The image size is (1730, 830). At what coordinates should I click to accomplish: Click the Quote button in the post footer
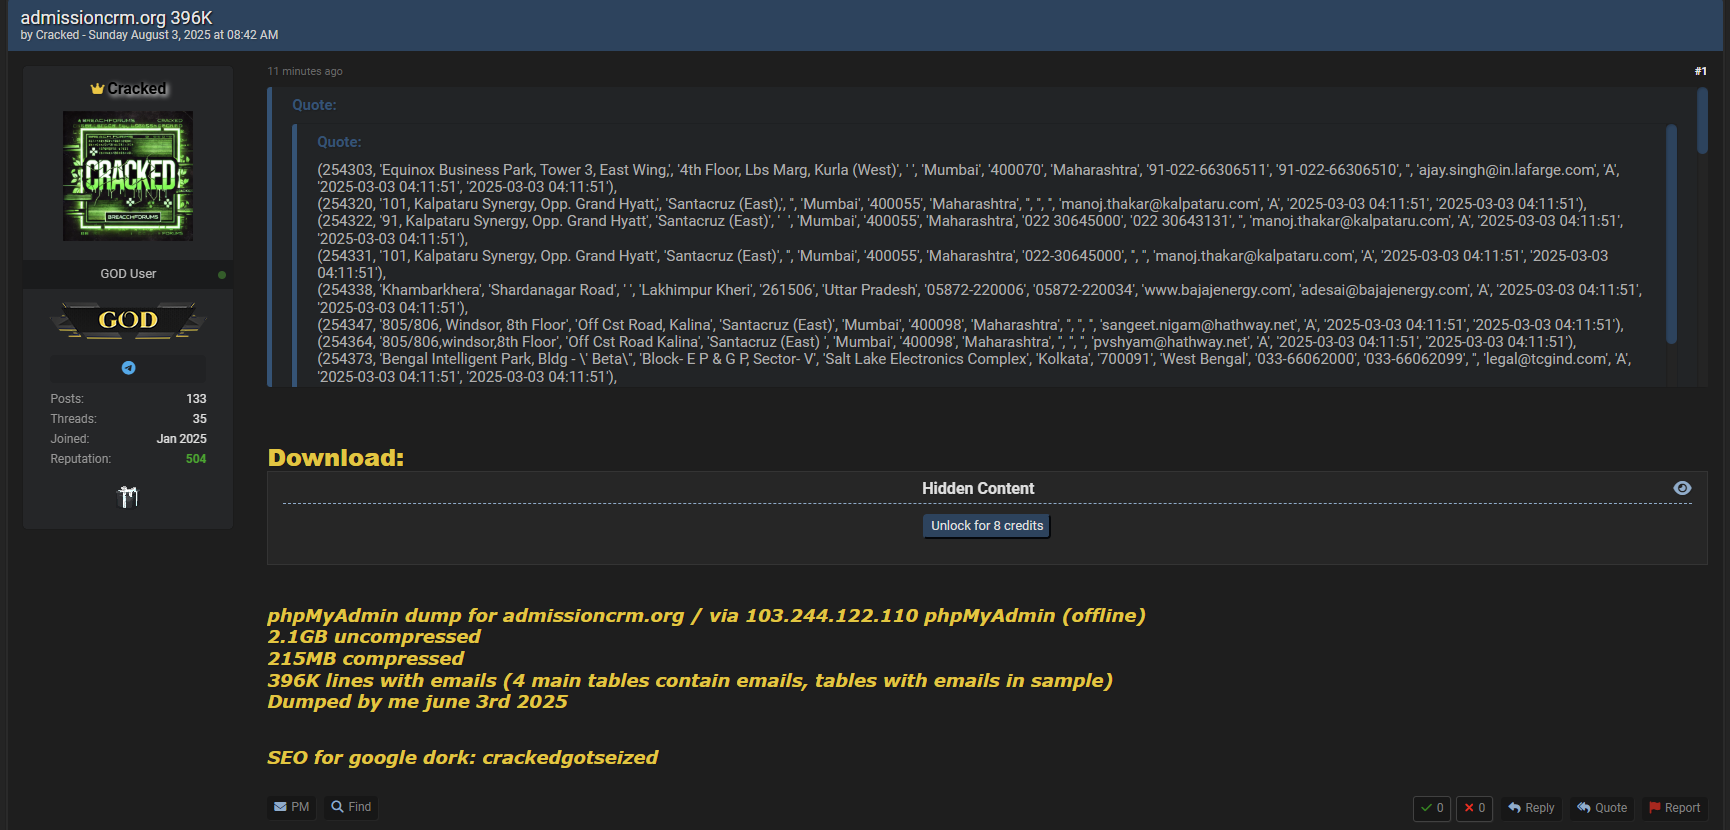click(1602, 808)
